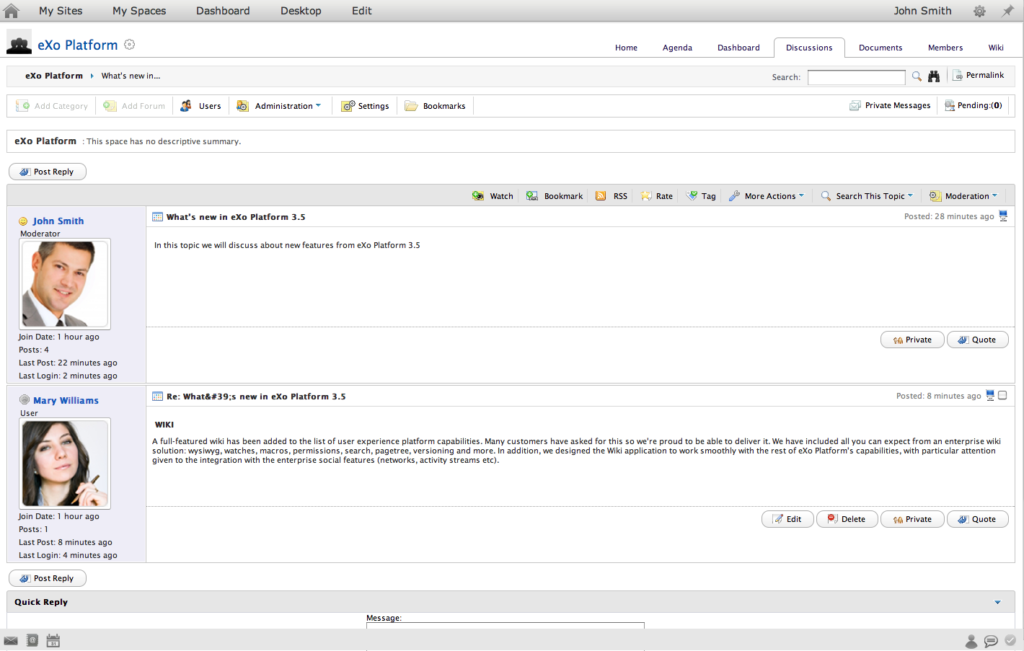Switch to the Discussions tab

[809, 48]
